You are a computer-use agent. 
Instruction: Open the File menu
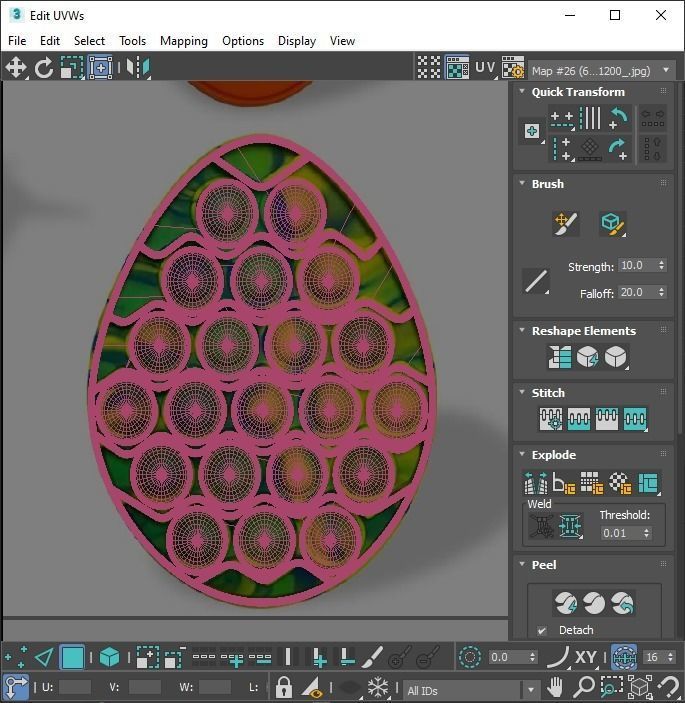[x=17, y=41]
